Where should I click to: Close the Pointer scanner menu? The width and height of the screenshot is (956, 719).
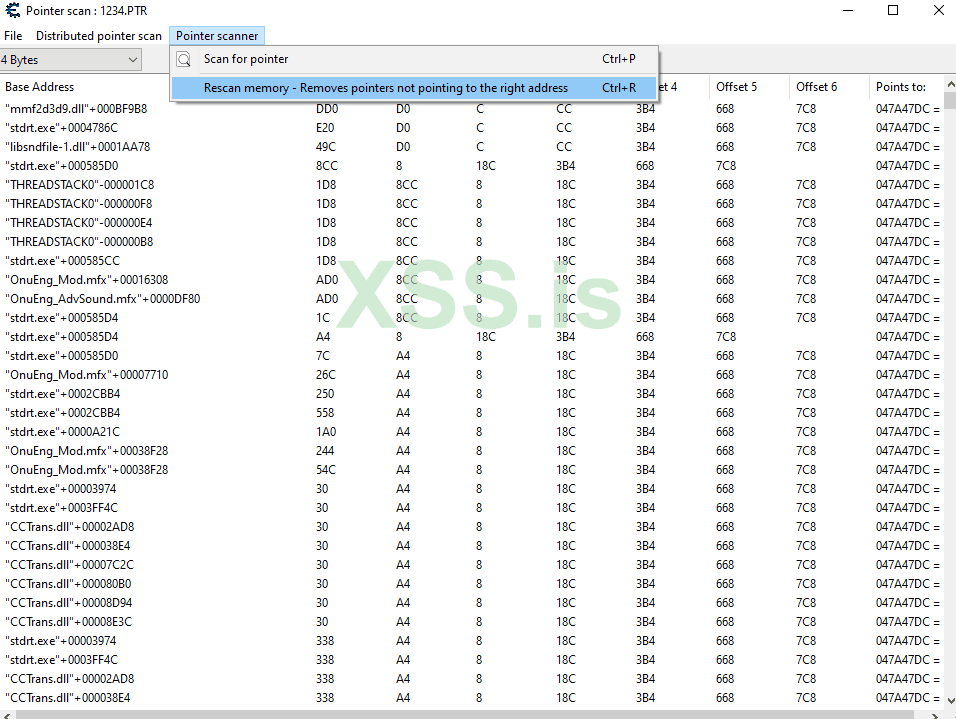pos(217,36)
